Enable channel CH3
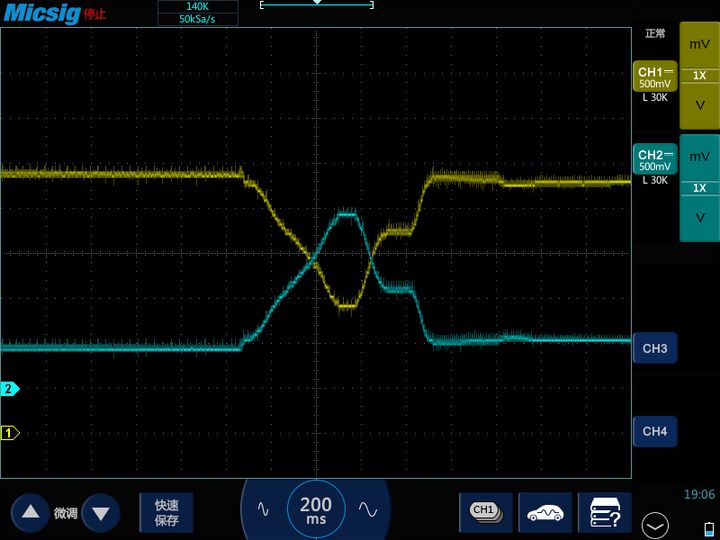720x540 pixels. 655,348
